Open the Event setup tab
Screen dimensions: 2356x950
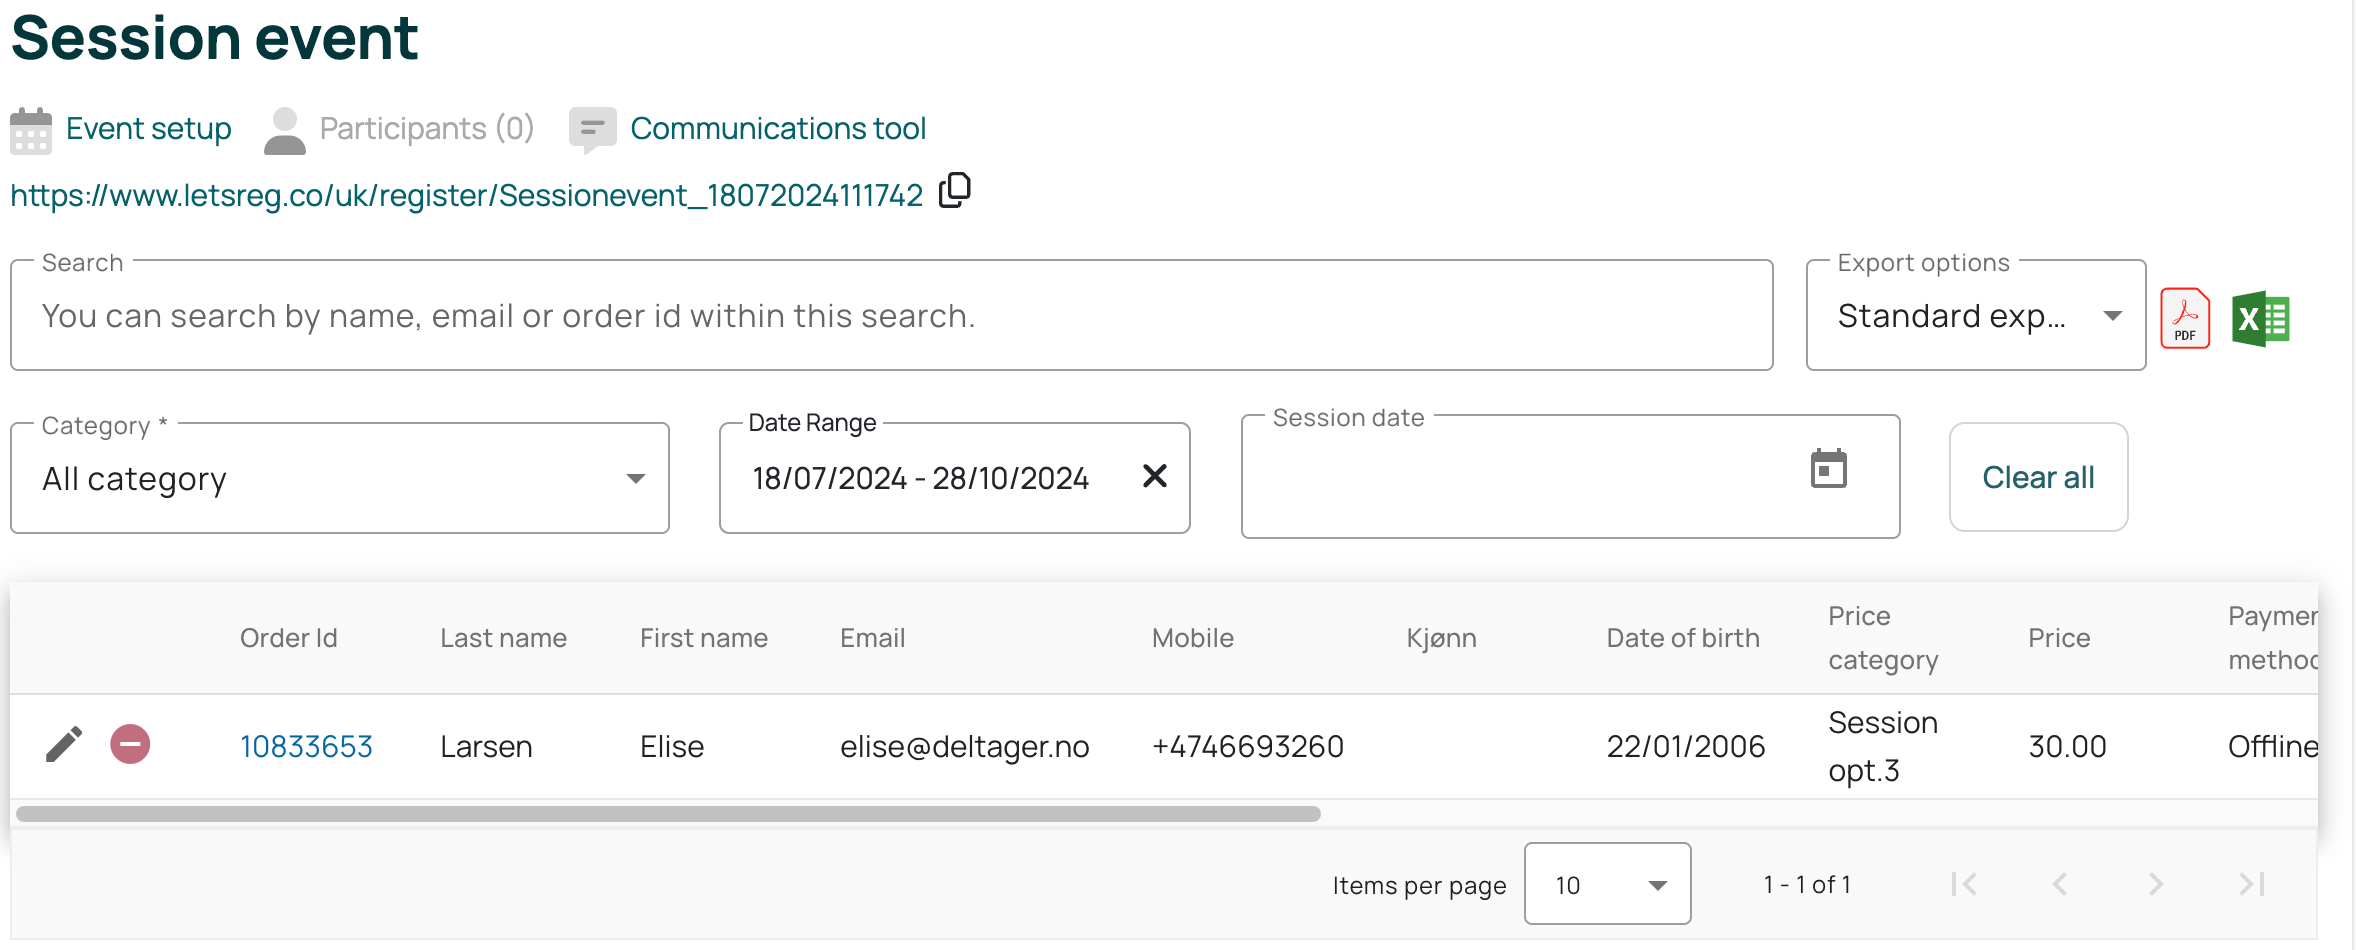click(x=148, y=129)
